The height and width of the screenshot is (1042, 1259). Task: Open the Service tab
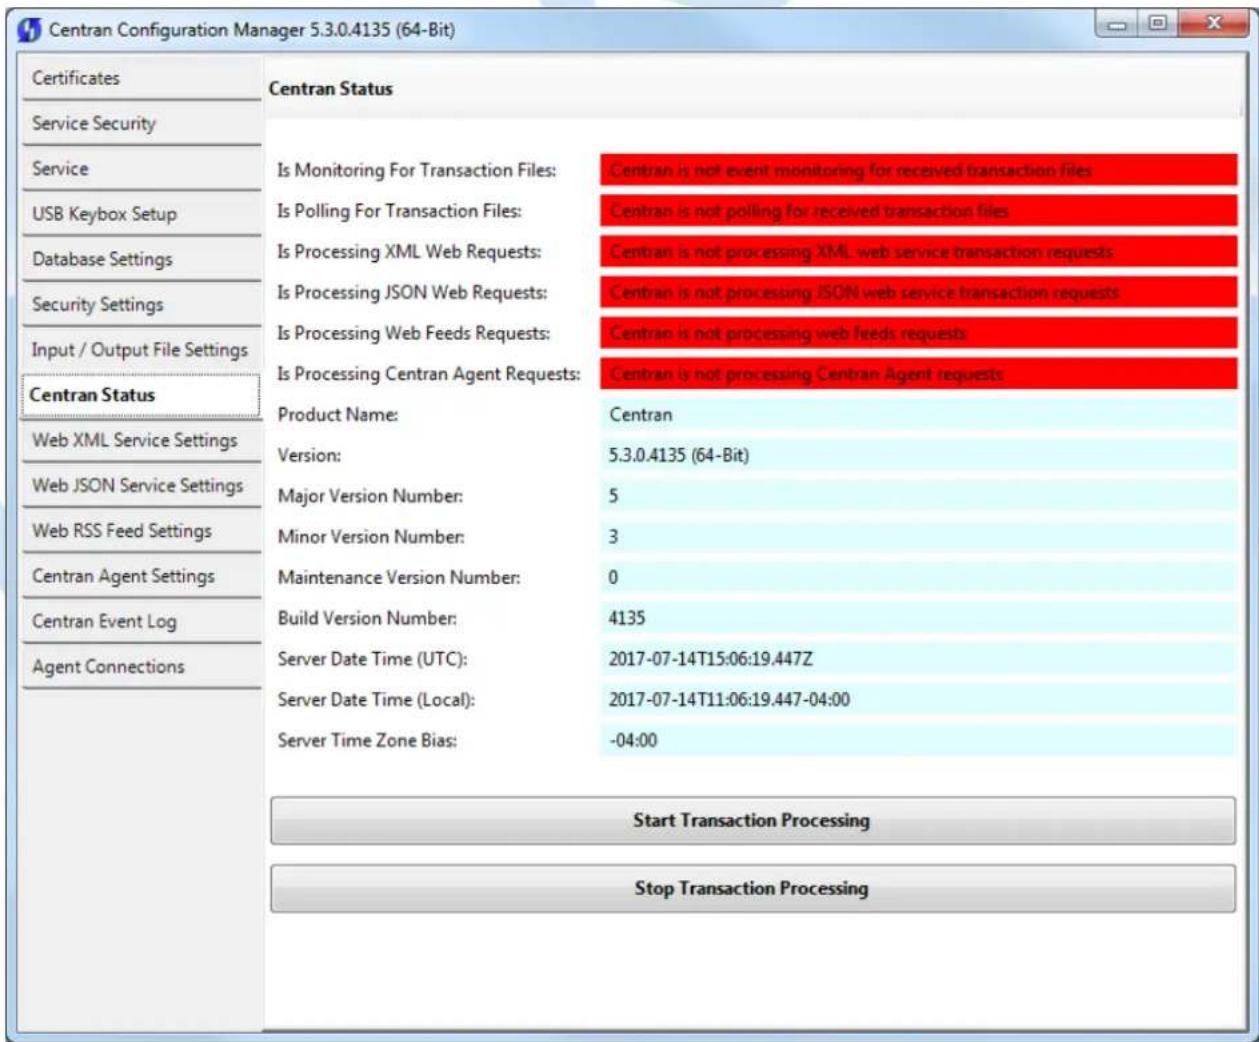coord(141,168)
